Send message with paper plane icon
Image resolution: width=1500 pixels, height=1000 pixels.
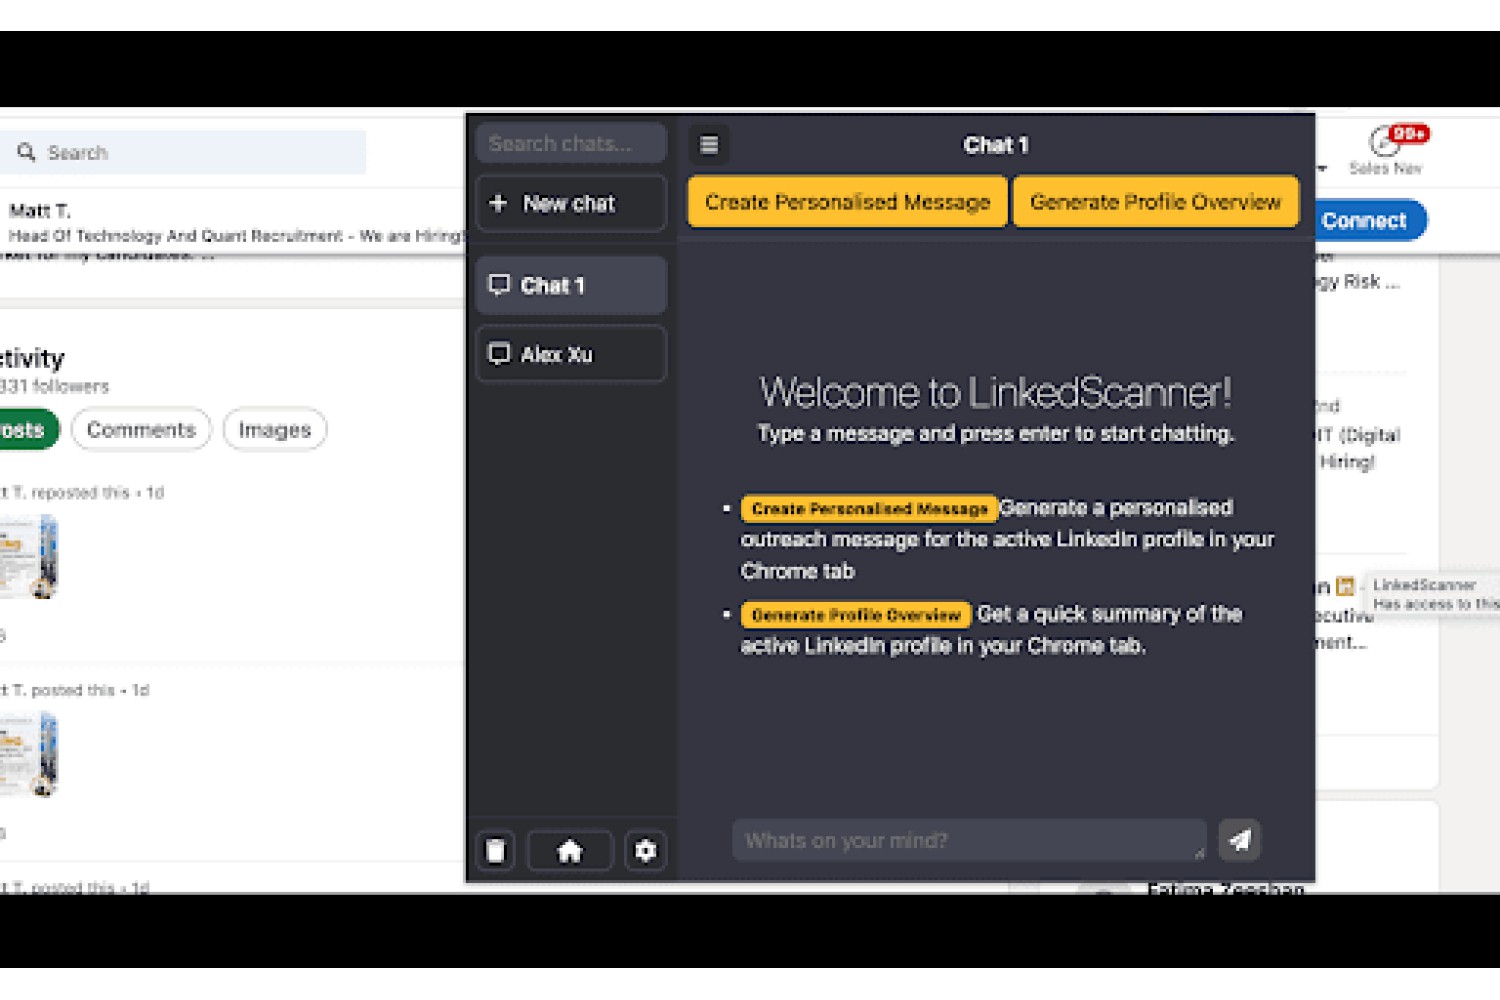[x=1240, y=840]
